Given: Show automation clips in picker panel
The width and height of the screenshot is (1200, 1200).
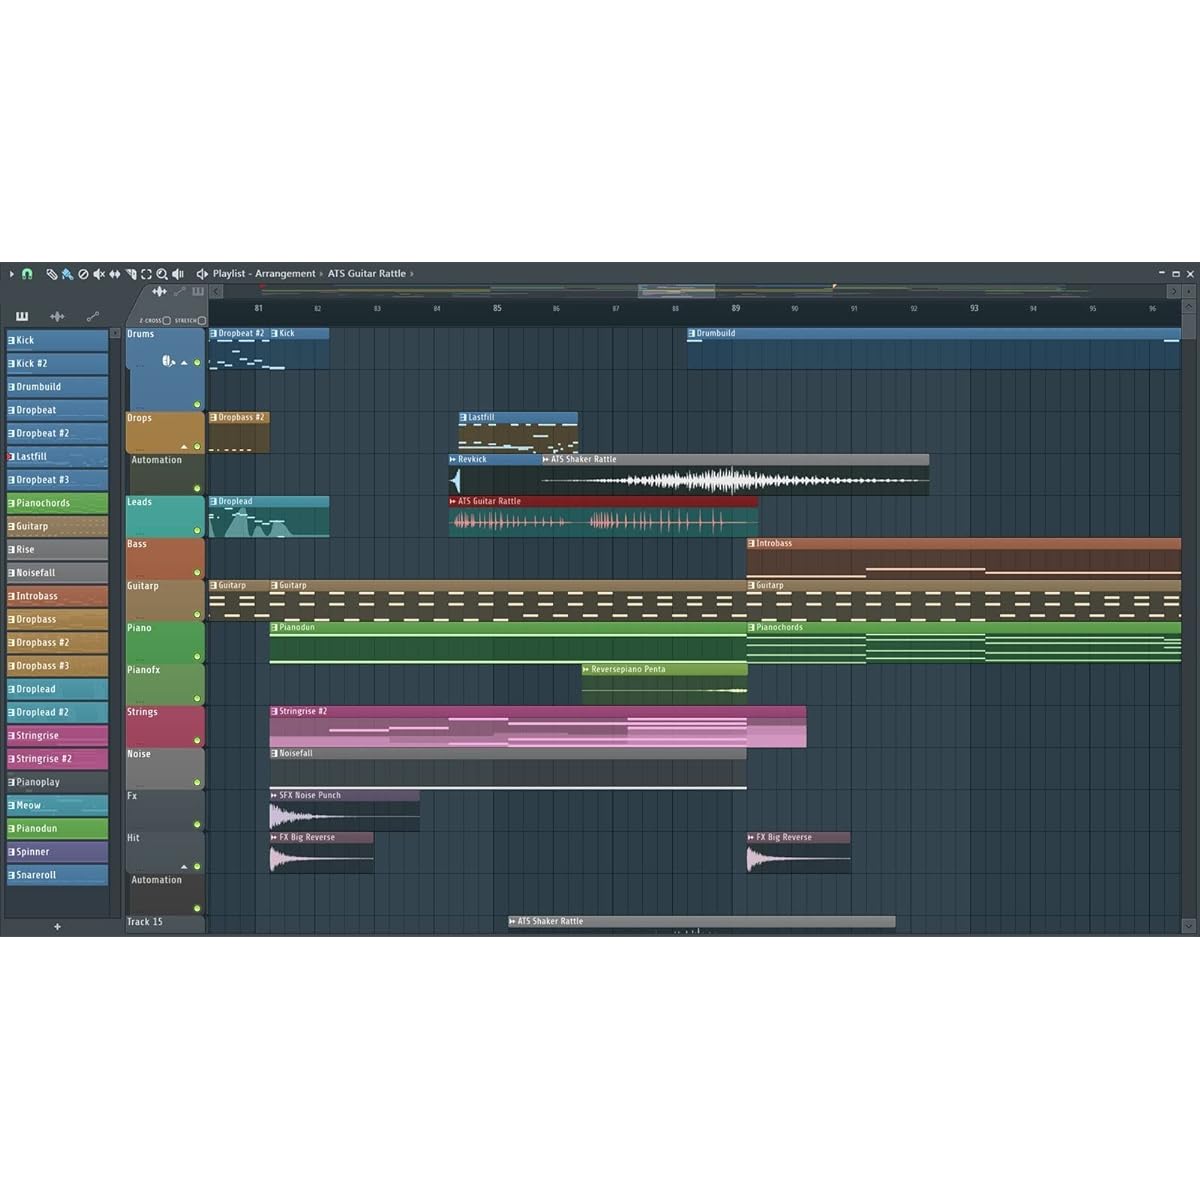Looking at the screenshot, I should click(93, 317).
